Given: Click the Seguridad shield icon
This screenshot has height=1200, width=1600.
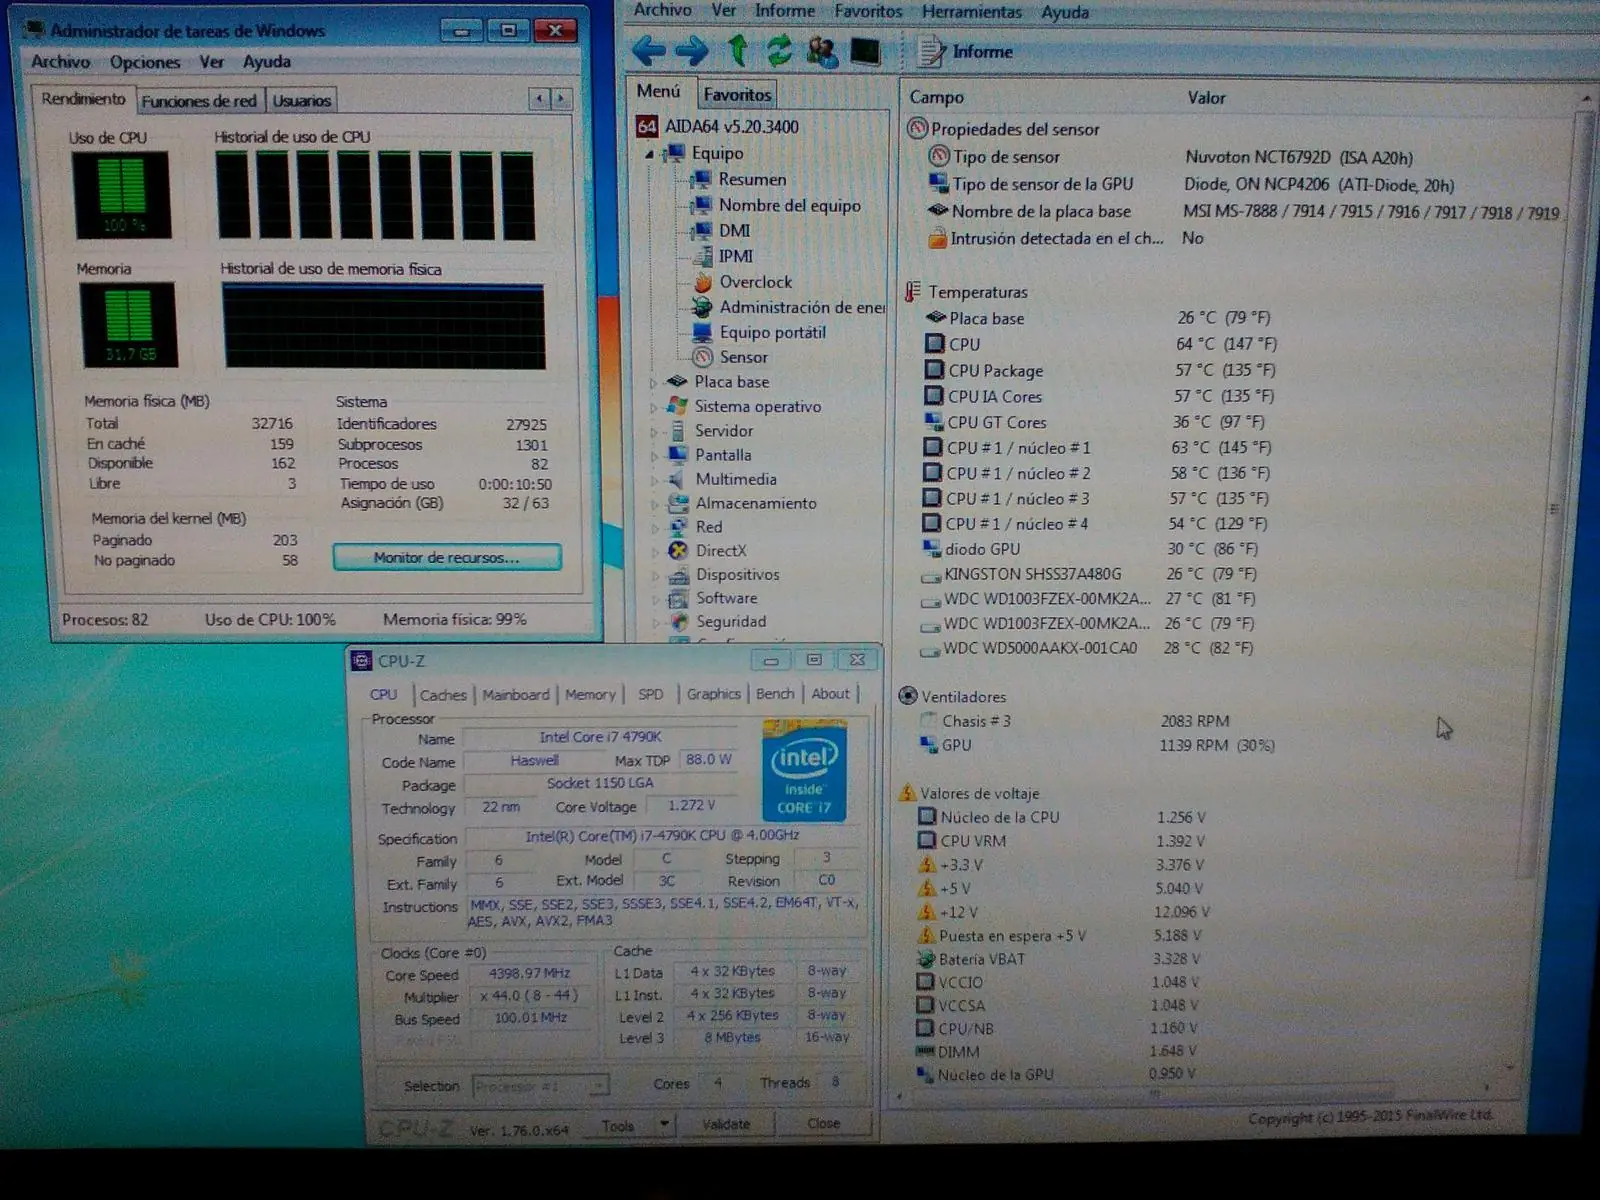Looking at the screenshot, I should (x=678, y=621).
